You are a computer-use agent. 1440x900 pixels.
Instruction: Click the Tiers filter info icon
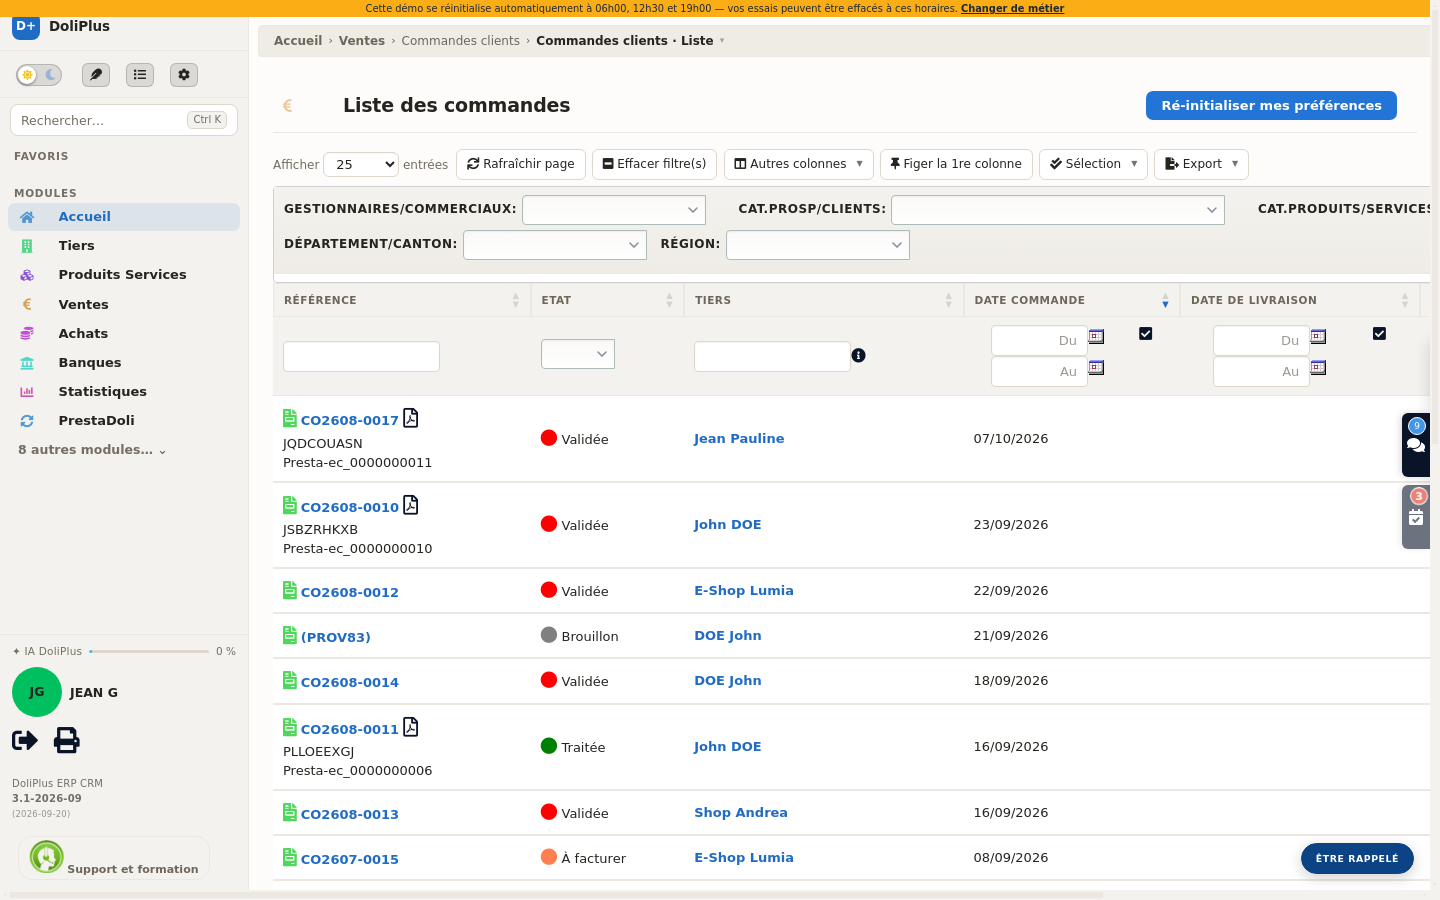point(858,355)
